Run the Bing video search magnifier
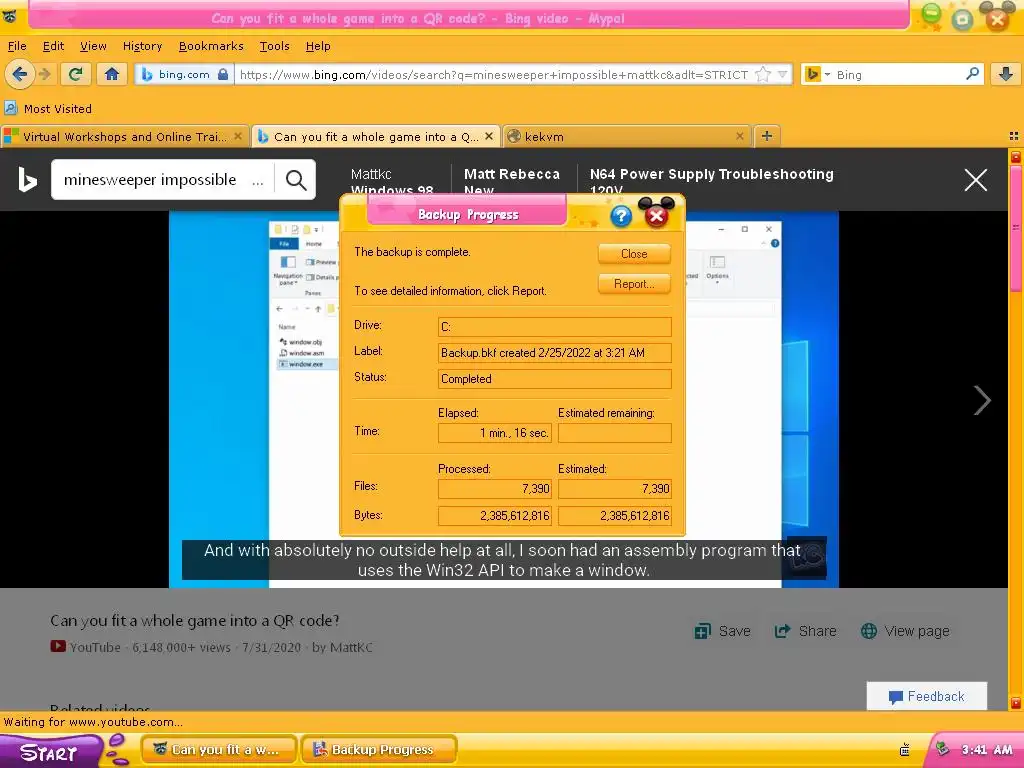Image resolution: width=1024 pixels, height=768 pixels. pyautogui.click(x=296, y=180)
